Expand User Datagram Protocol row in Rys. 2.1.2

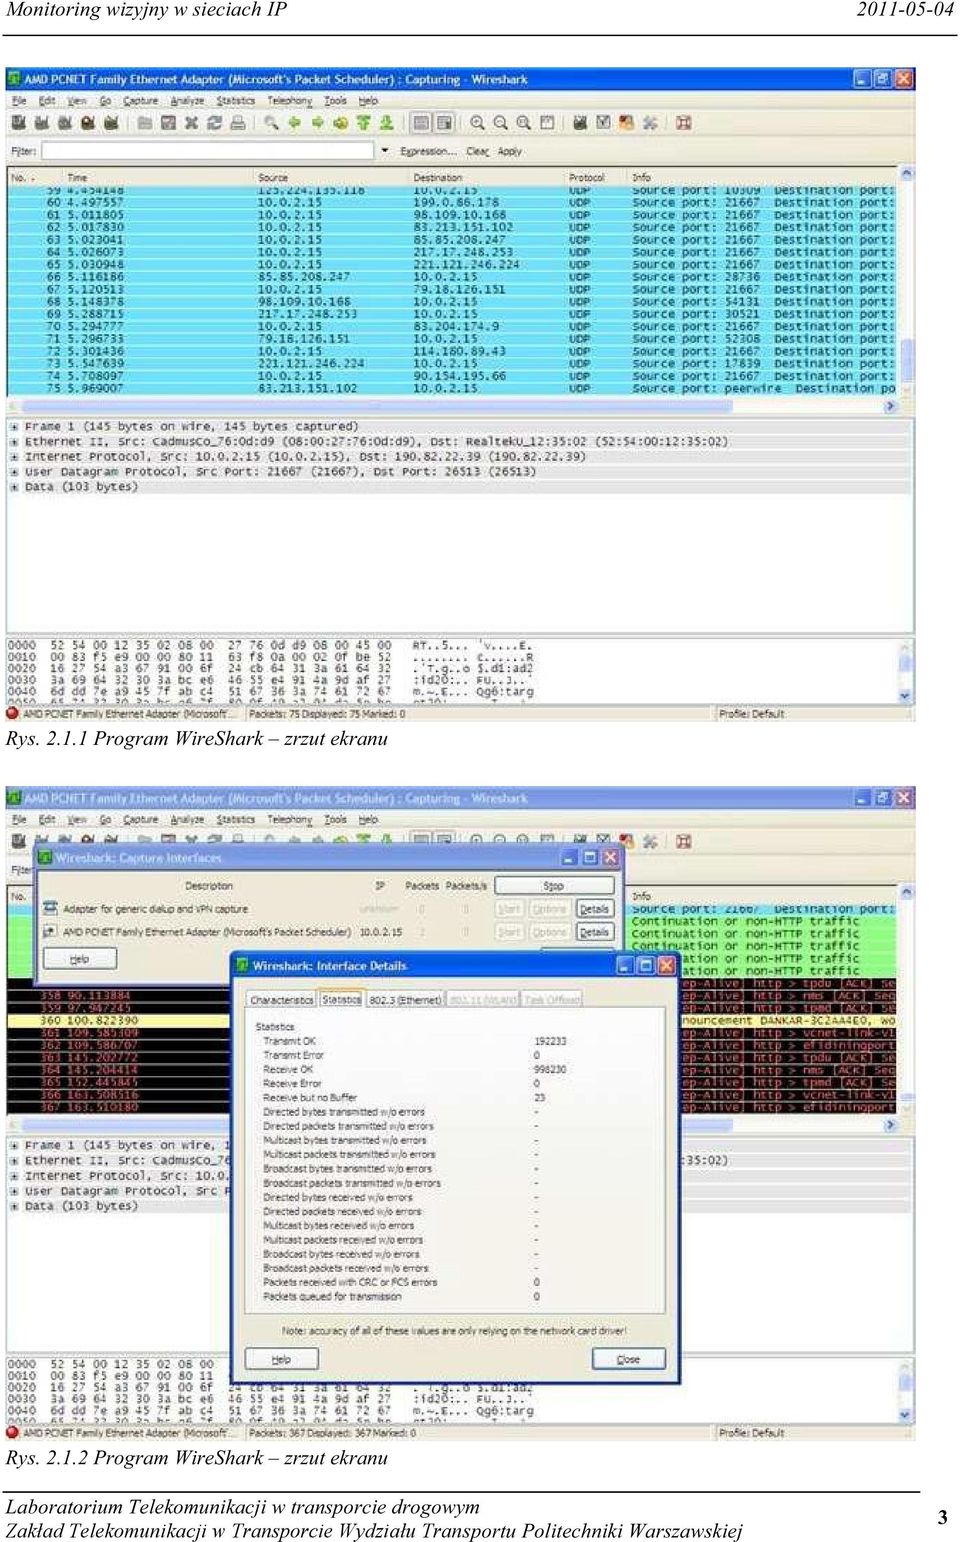pos(14,1191)
